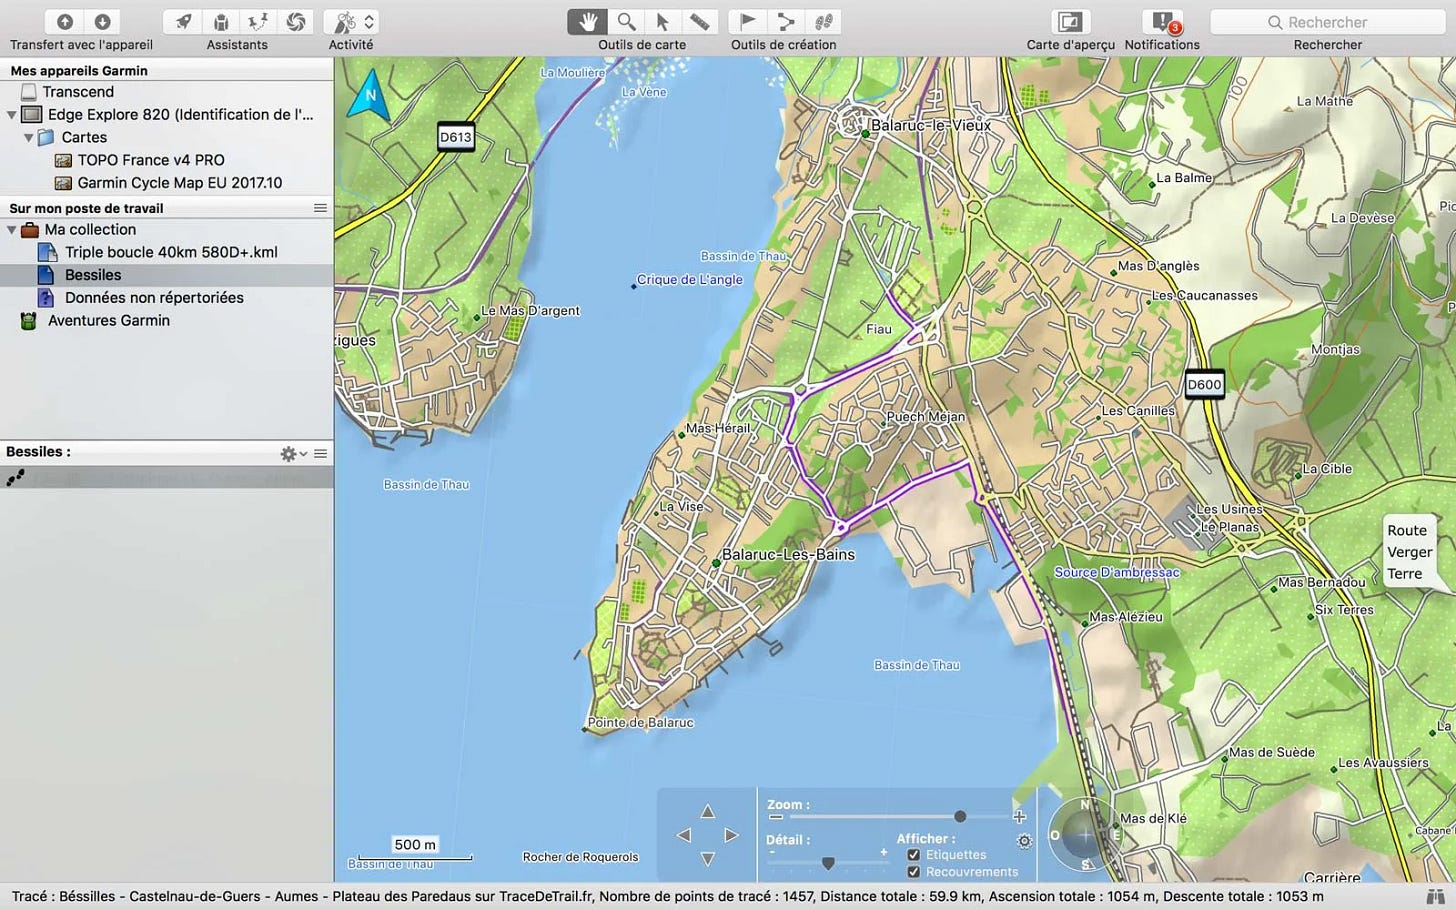
Task: Open the Bessiles panel list-view menu
Action: pos(320,454)
